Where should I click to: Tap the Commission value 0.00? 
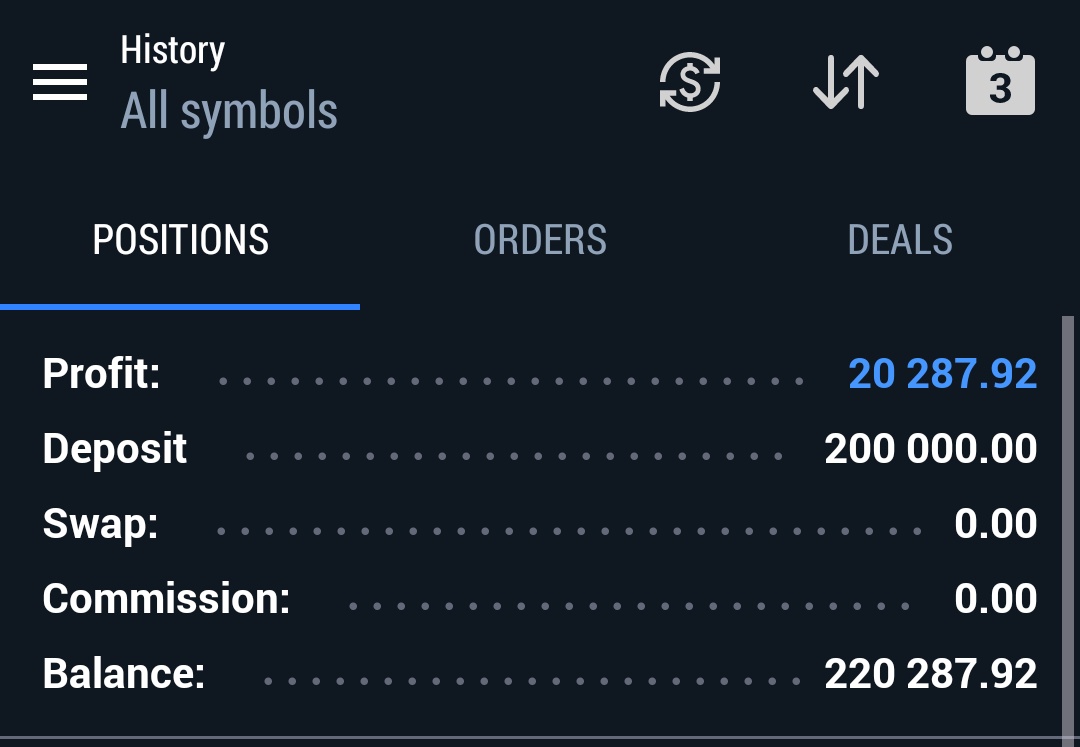click(x=995, y=599)
